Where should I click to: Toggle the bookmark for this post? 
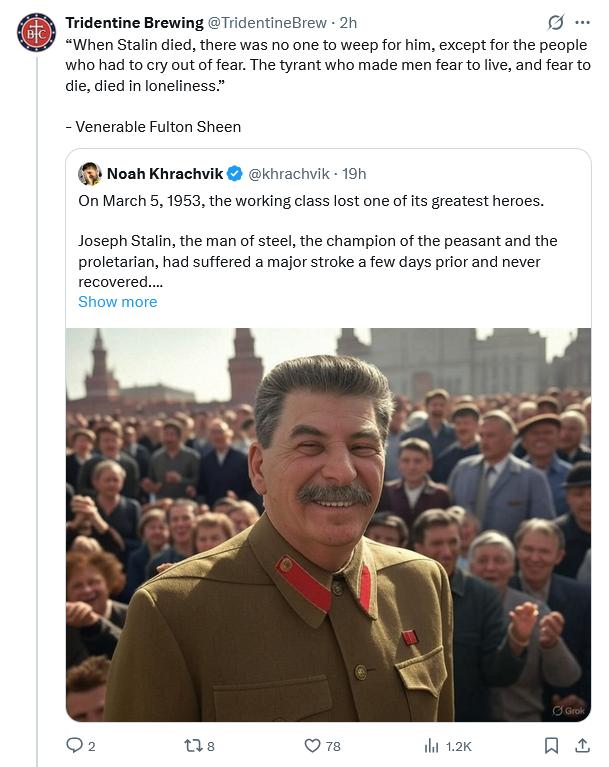(551, 745)
